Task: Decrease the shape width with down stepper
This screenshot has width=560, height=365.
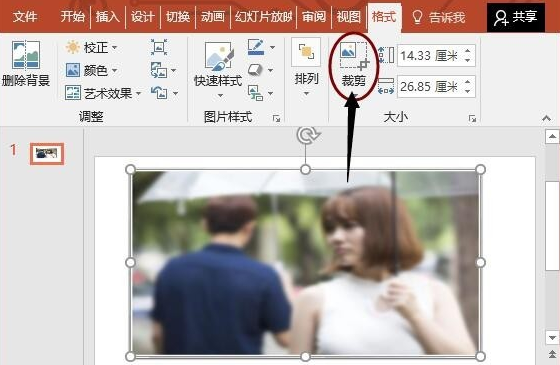Action: [x=468, y=91]
